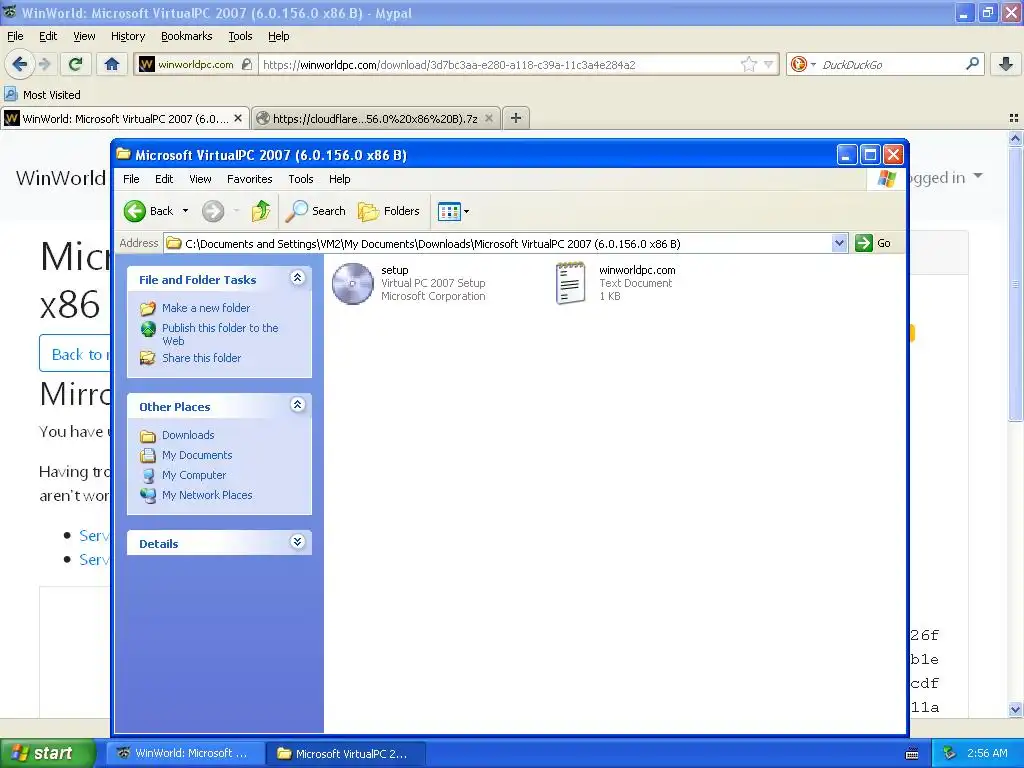Open the Most Visited bookmarks folder
This screenshot has height=768, width=1024.
click(x=42, y=95)
